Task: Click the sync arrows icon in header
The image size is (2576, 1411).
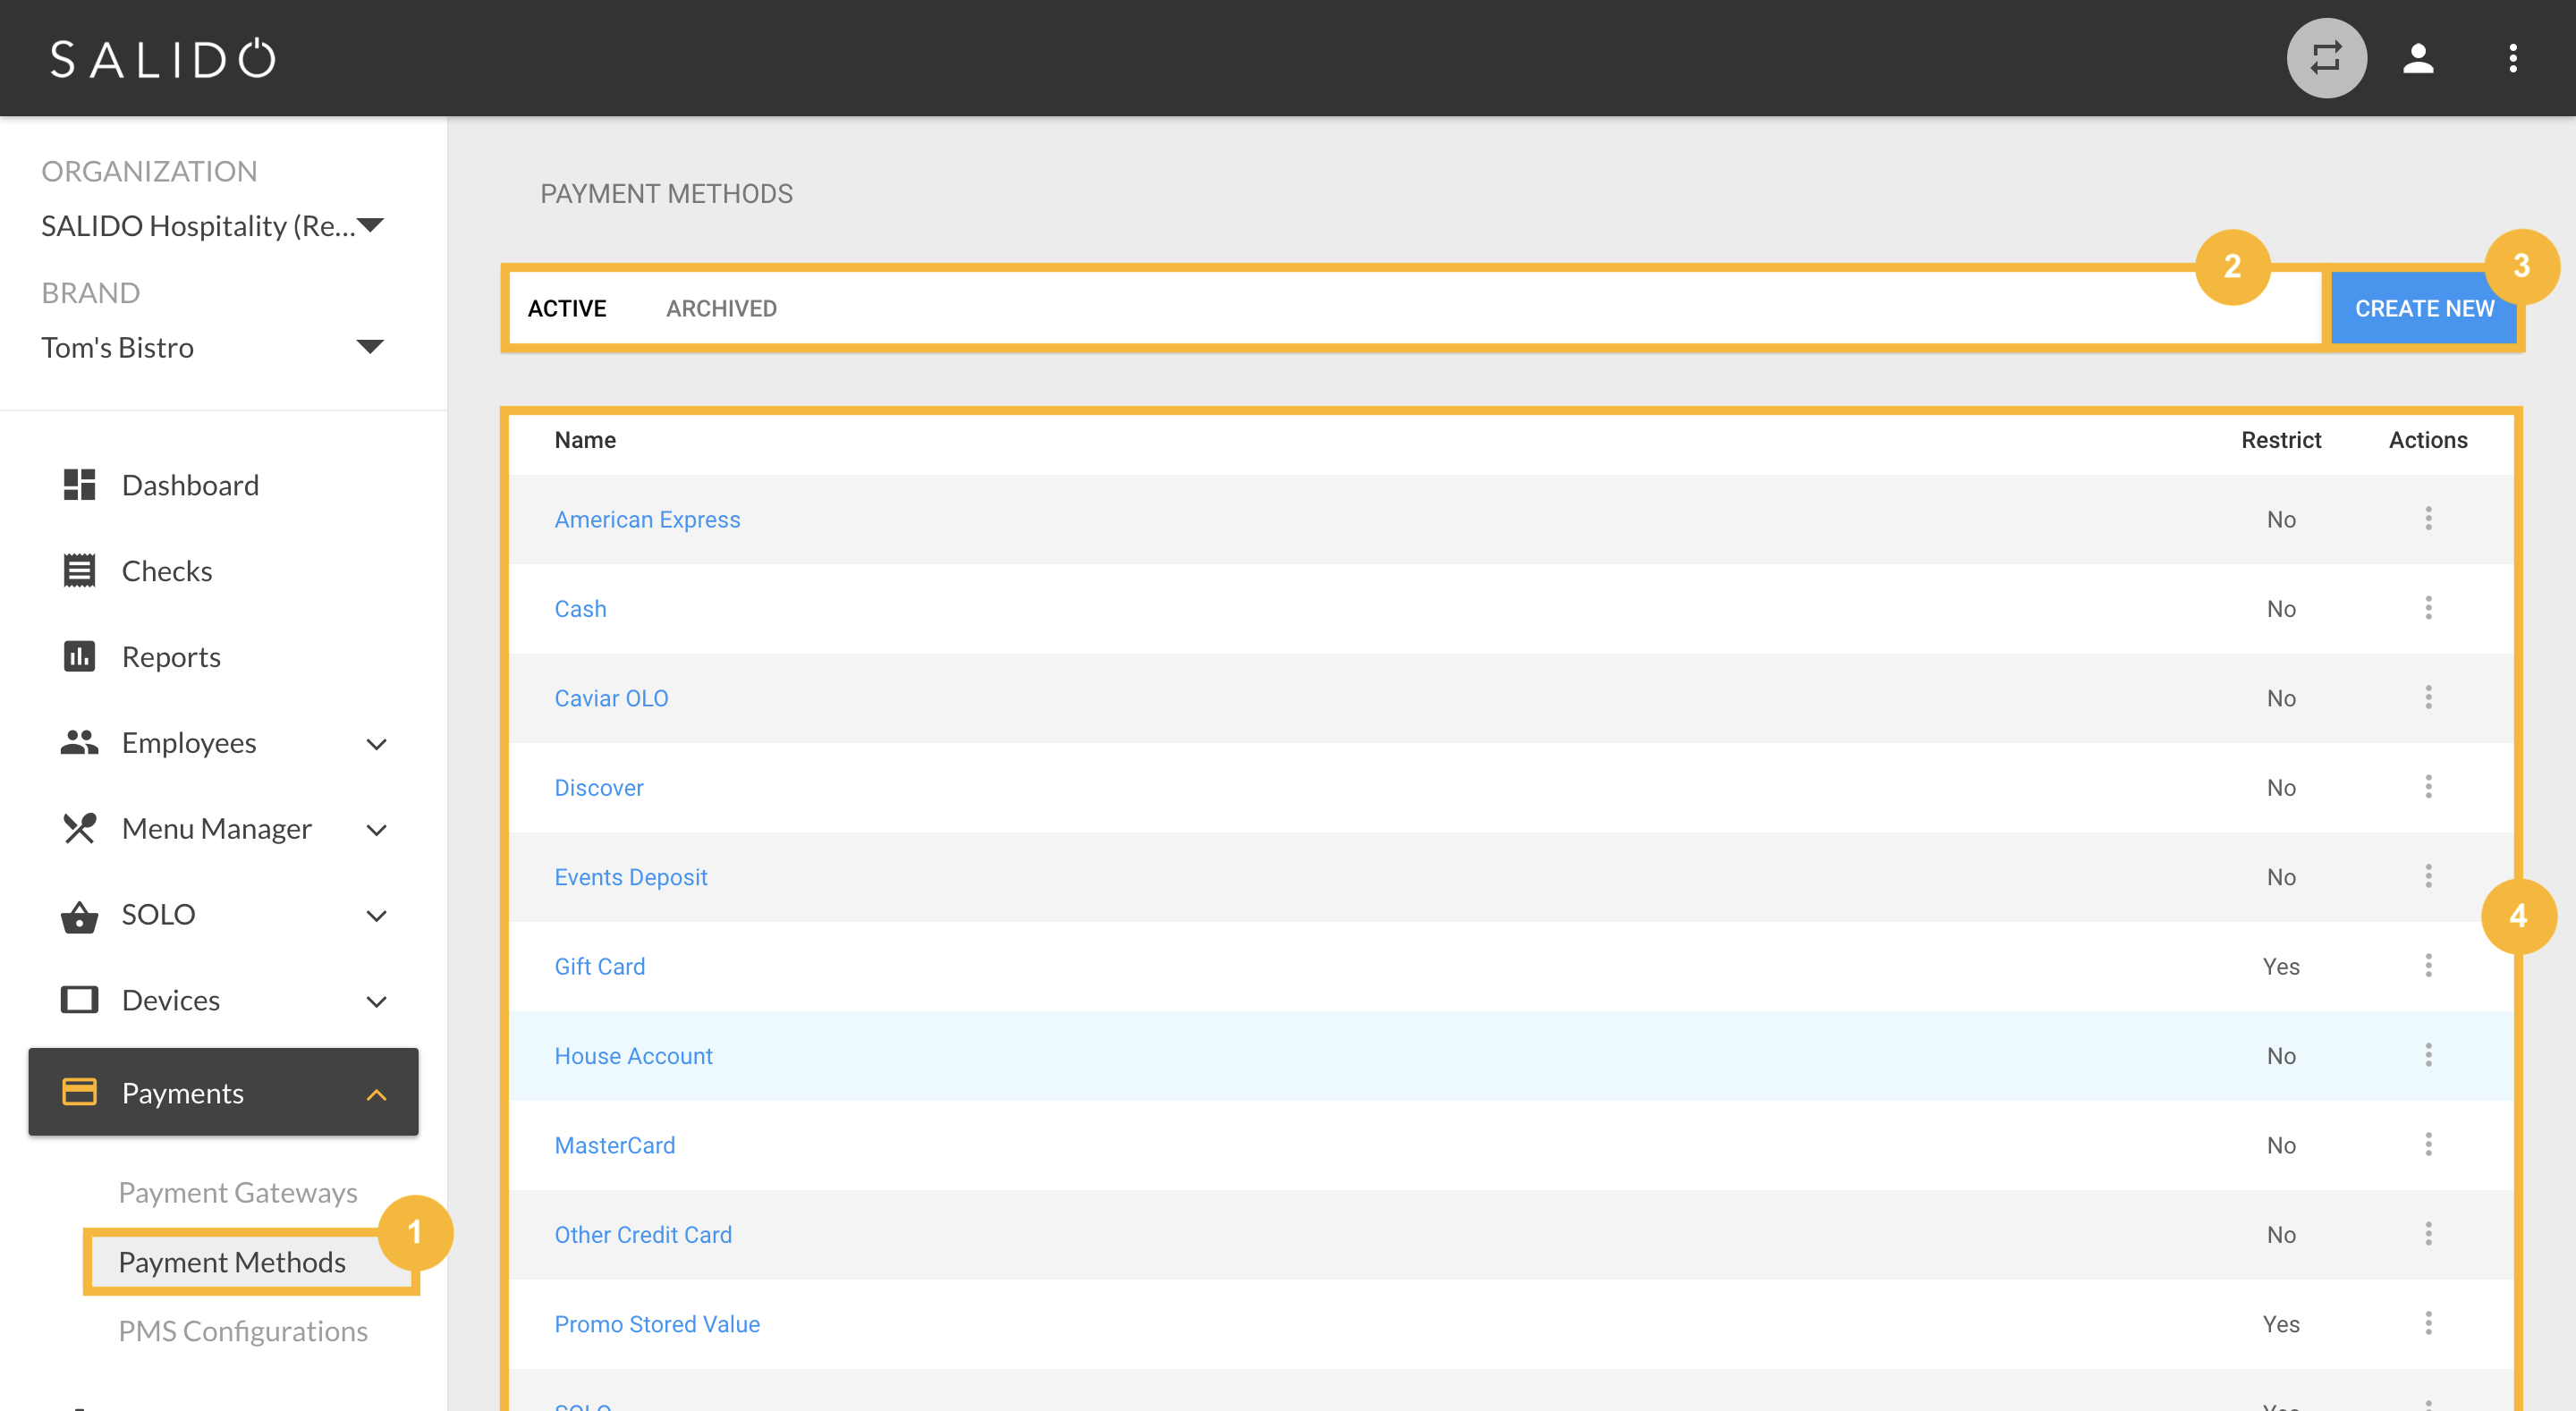Action: 2326,58
